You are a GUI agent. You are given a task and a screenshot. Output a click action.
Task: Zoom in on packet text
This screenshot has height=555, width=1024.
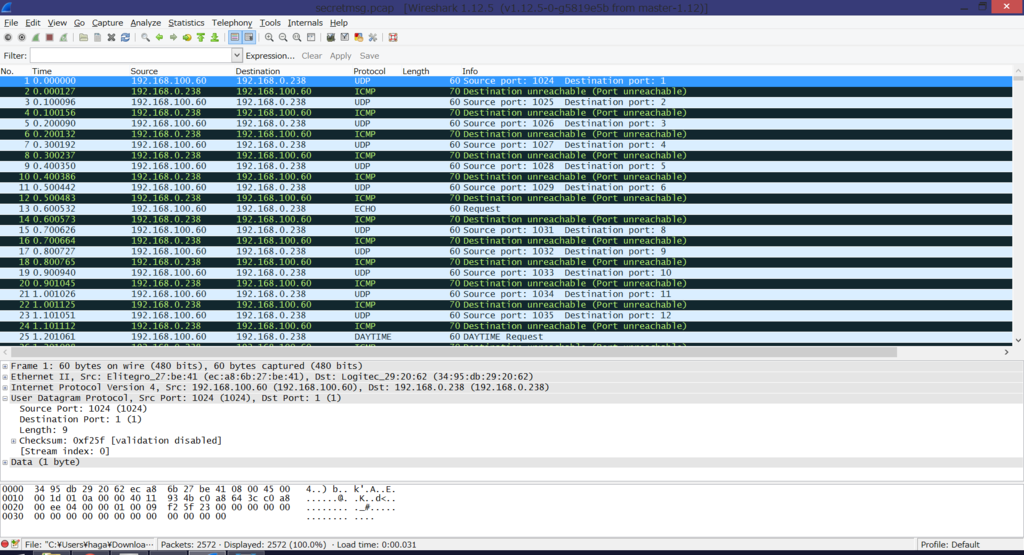269,38
